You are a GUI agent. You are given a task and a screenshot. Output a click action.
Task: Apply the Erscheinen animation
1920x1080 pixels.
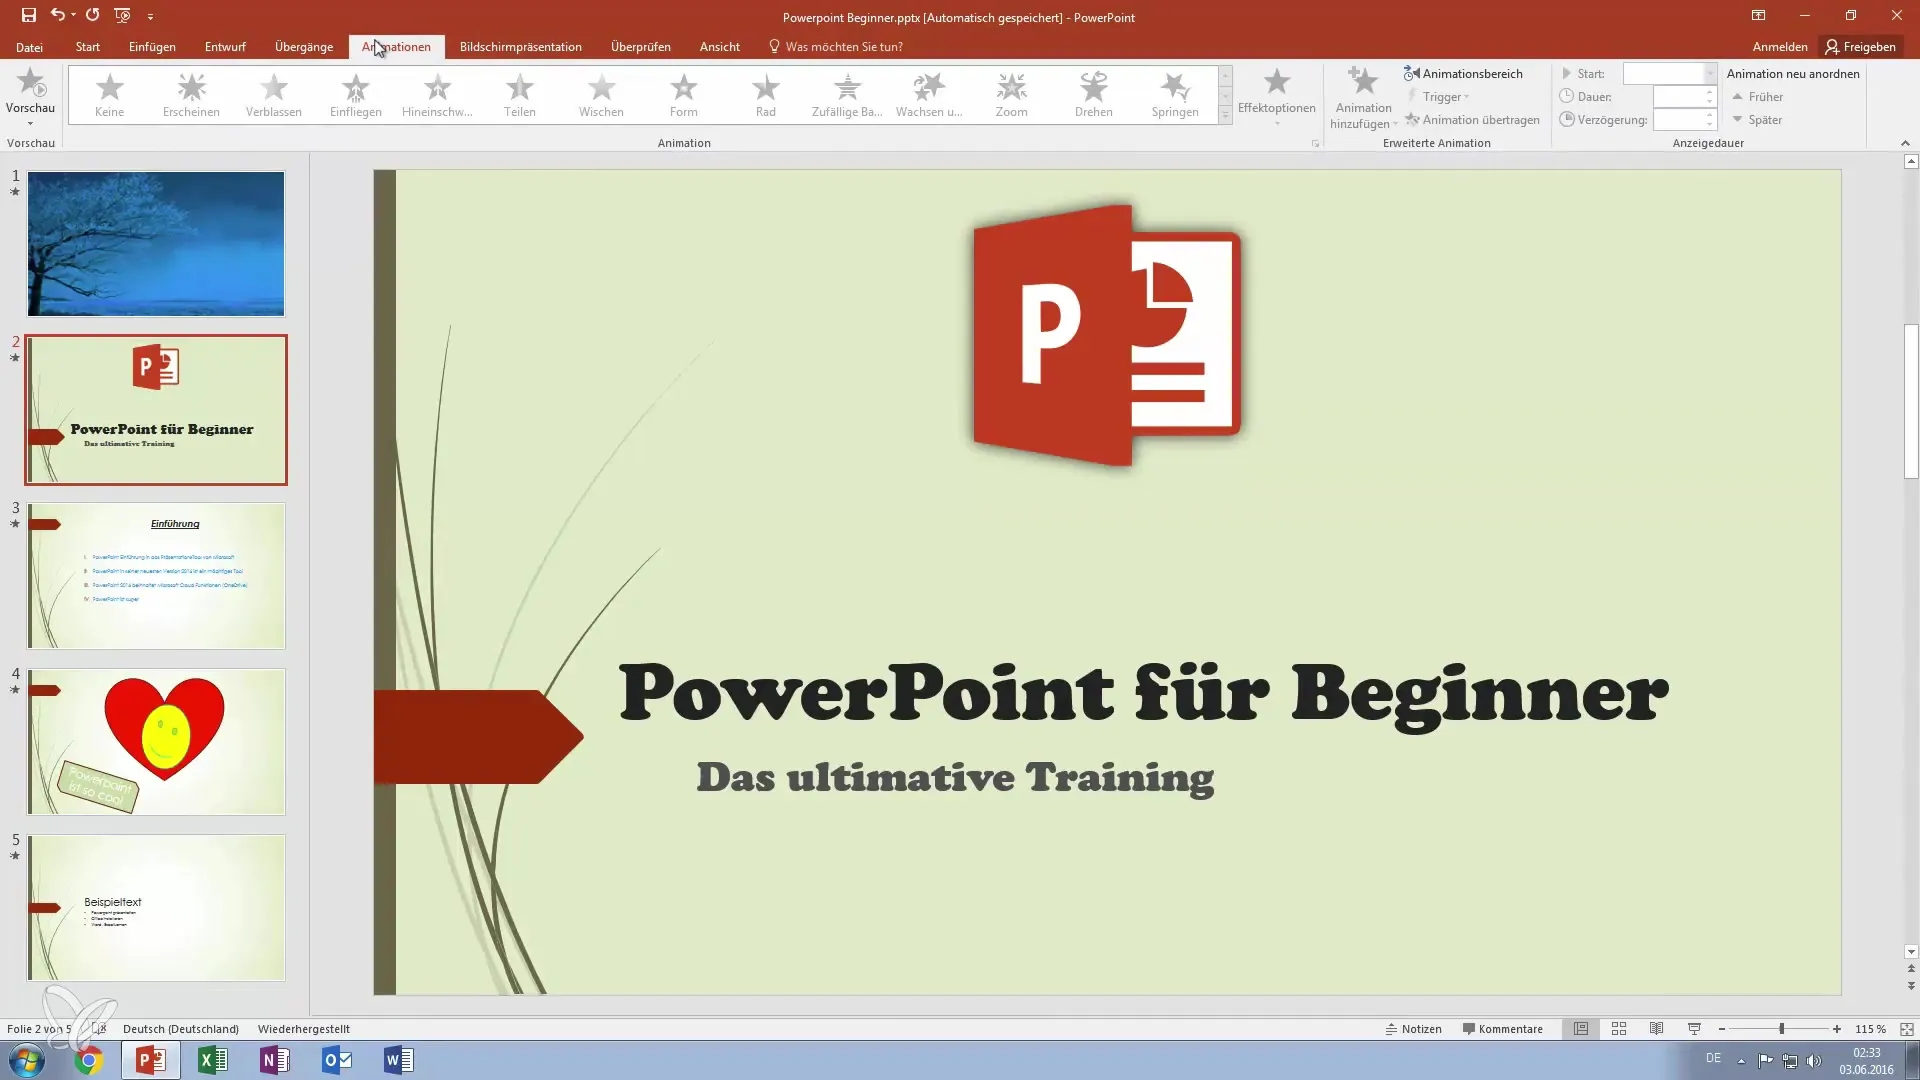click(x=191, y=95)
